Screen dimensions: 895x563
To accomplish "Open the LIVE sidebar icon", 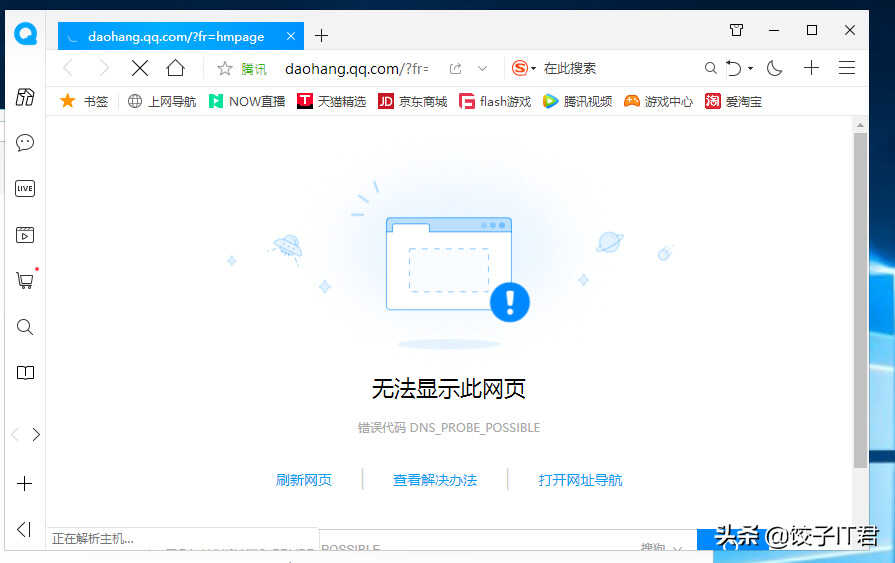I will pyautogui.click(x=25, y=188).
